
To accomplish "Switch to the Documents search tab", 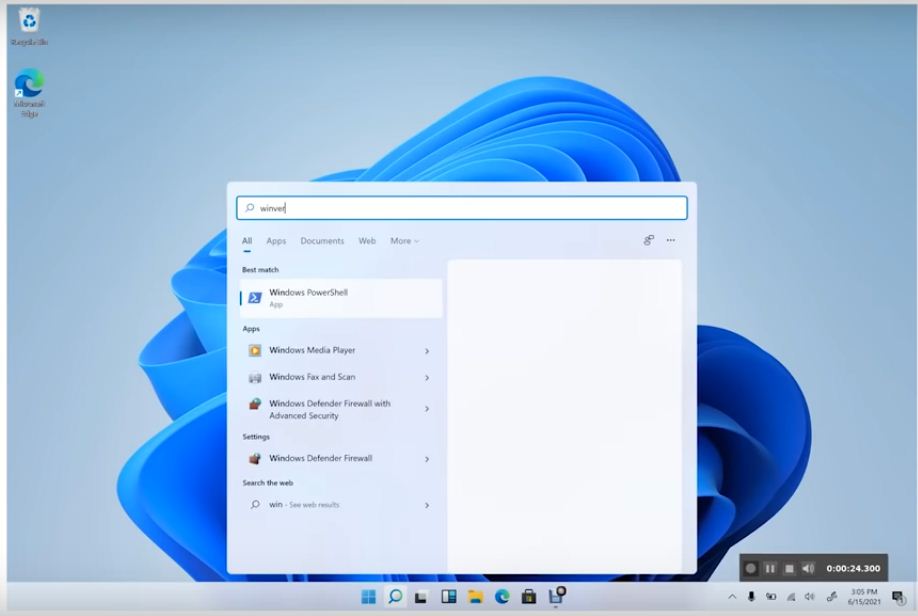I will coord(322,241).
